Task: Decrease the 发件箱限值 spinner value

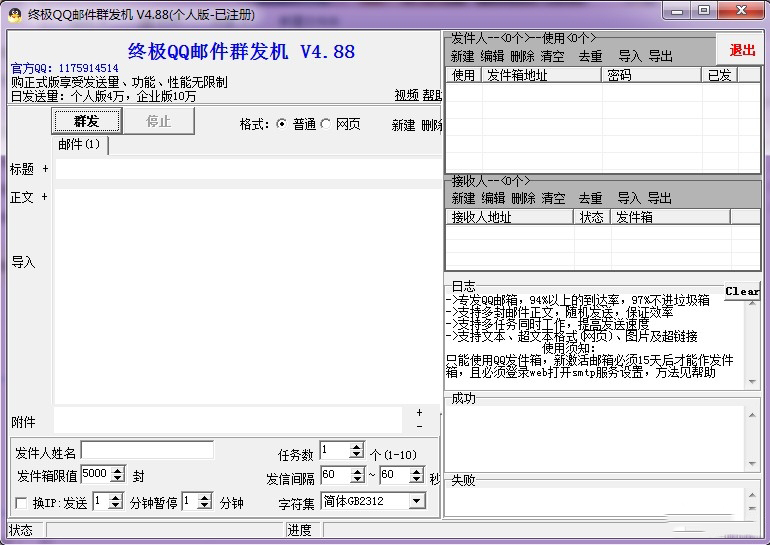Action: click(x=118, y=479)
